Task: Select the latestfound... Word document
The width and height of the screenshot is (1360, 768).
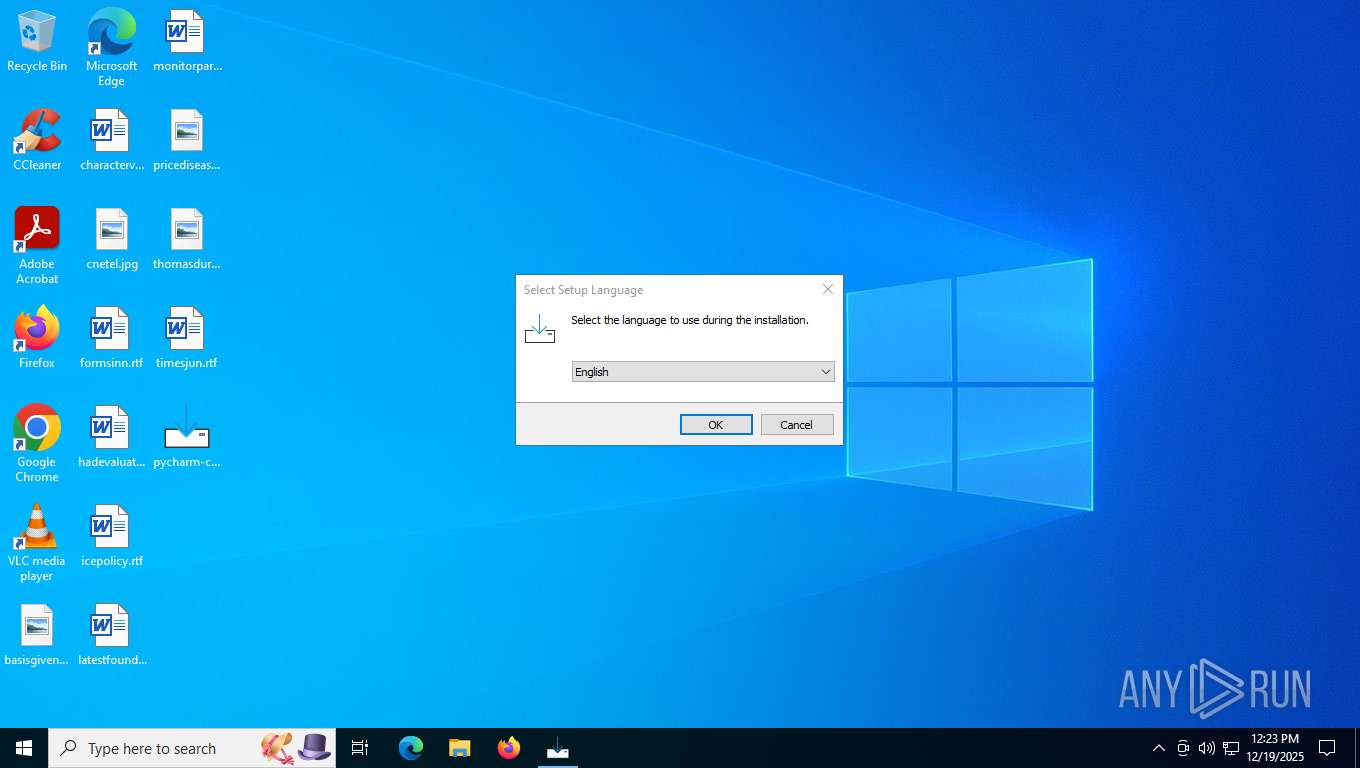Action: tap(111, 636)
